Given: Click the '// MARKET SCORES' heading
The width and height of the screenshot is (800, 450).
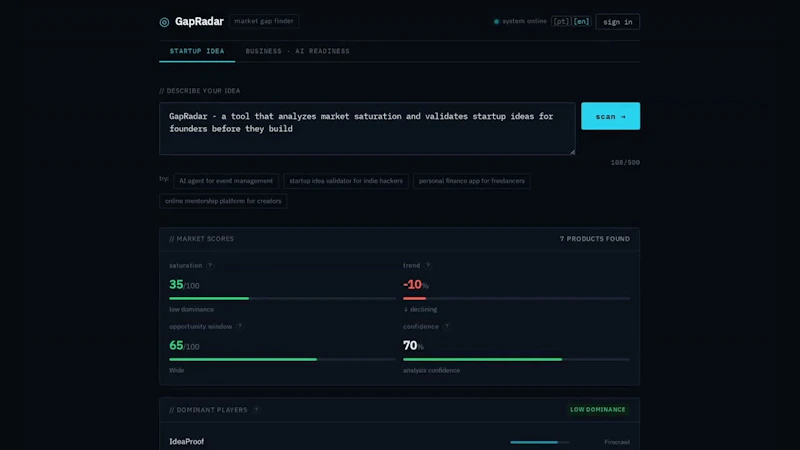Looking at the screenshot, I should click(x=202, y=239).
